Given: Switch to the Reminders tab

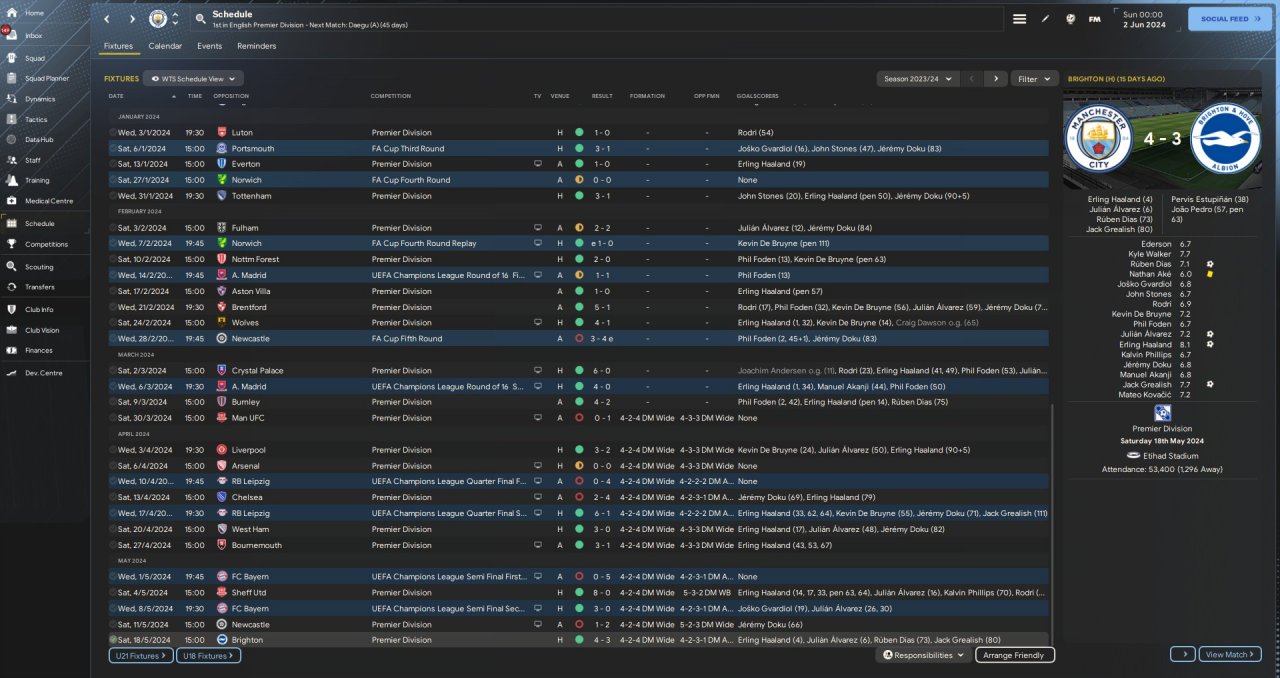Looking at the screenshot, I should click(256, 46).
